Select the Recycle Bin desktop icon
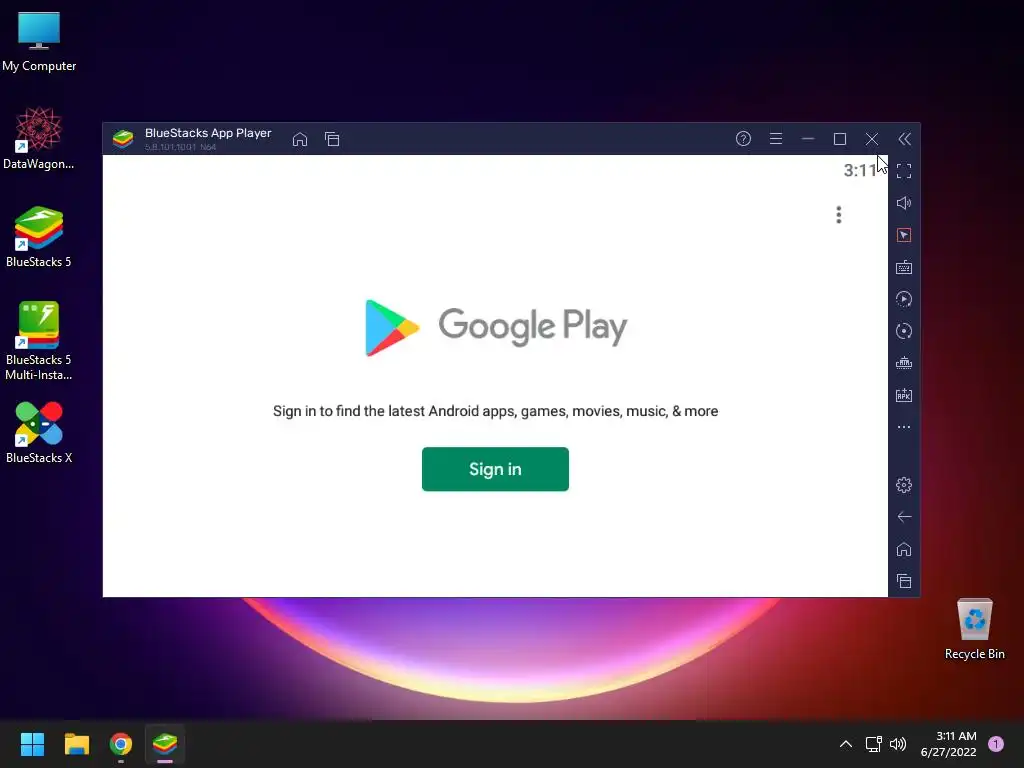This screenshot has height=768, width=1024. coord(974,630)
